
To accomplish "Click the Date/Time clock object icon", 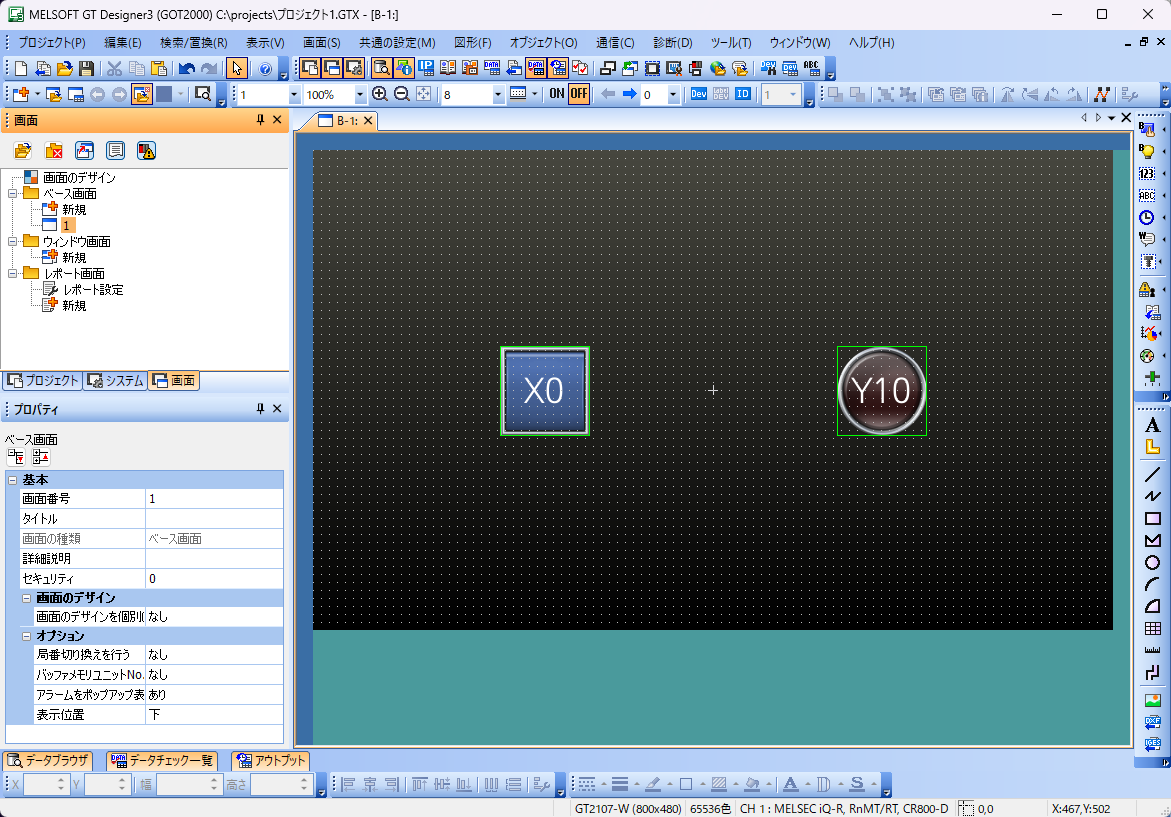I will pos(1148,217).
